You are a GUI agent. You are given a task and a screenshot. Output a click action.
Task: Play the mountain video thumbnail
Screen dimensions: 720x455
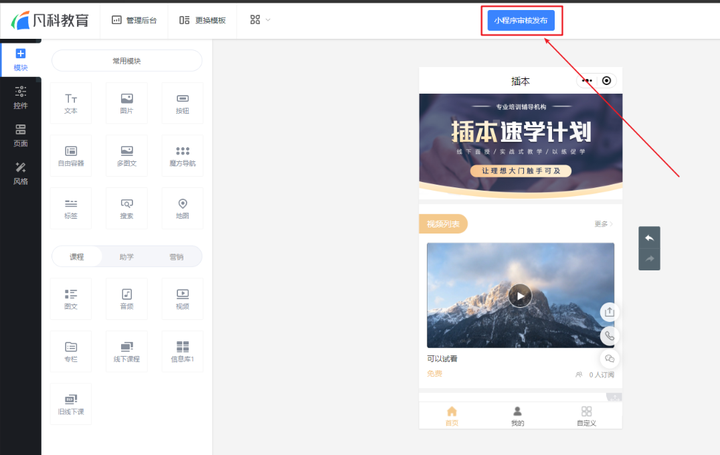(520, 296)
